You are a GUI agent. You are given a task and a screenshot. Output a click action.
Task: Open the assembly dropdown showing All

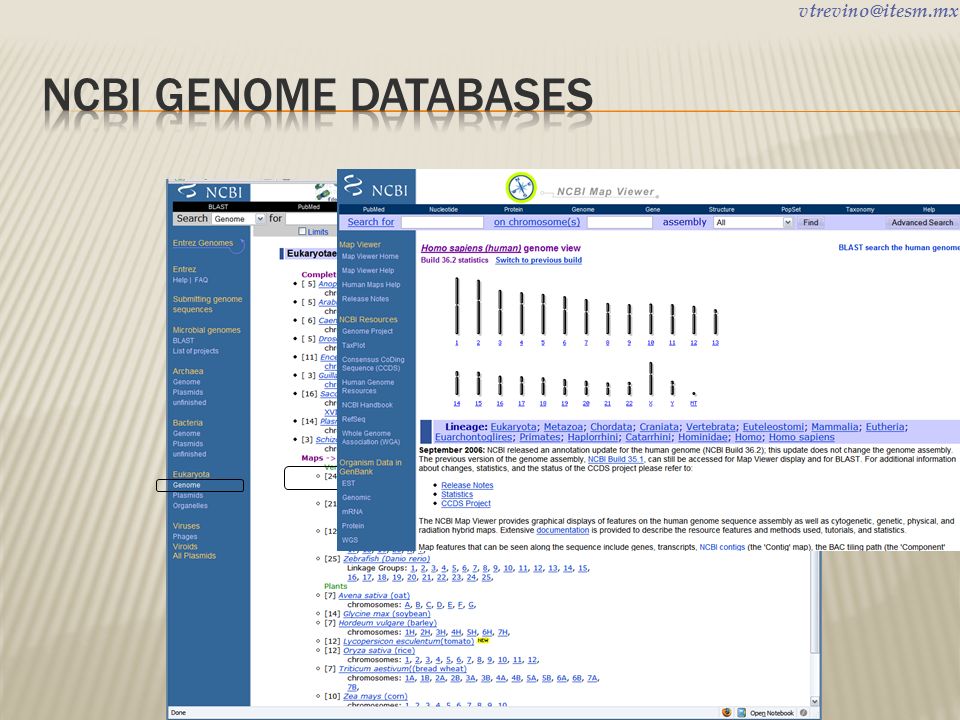753,222
